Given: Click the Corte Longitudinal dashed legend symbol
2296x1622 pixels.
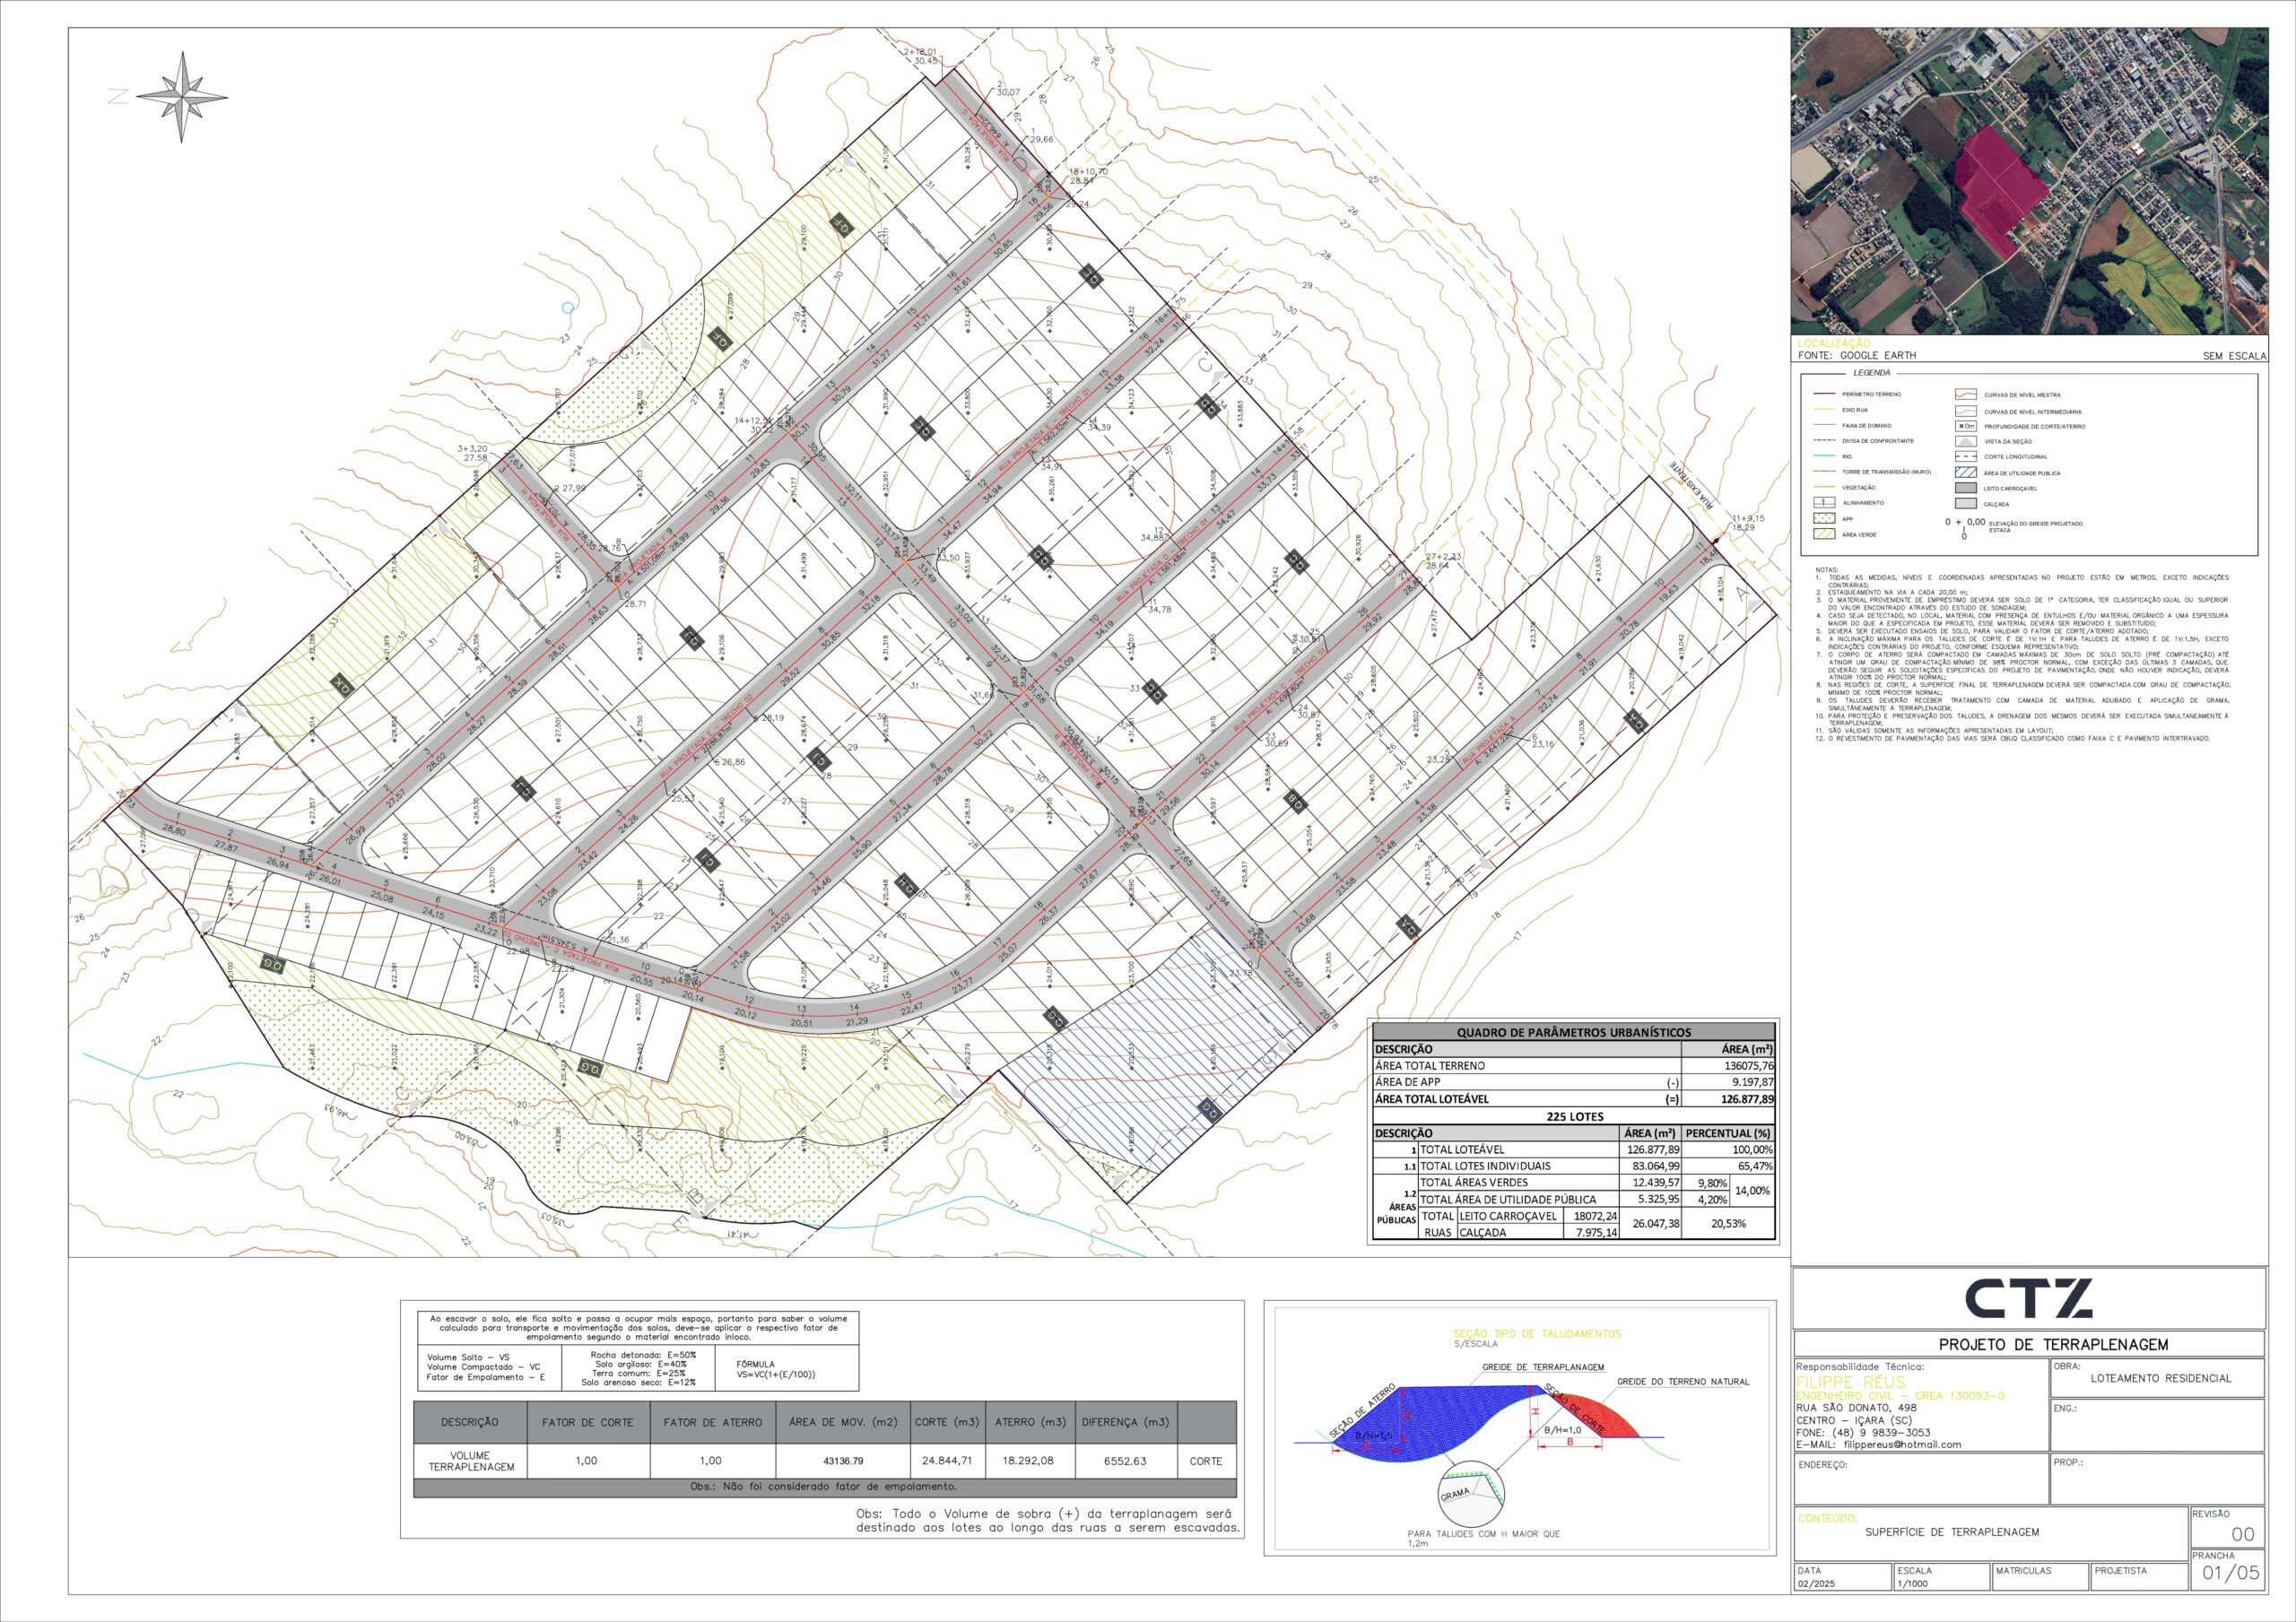Looking at the screenshot, I should click(x=1965, y=457).
